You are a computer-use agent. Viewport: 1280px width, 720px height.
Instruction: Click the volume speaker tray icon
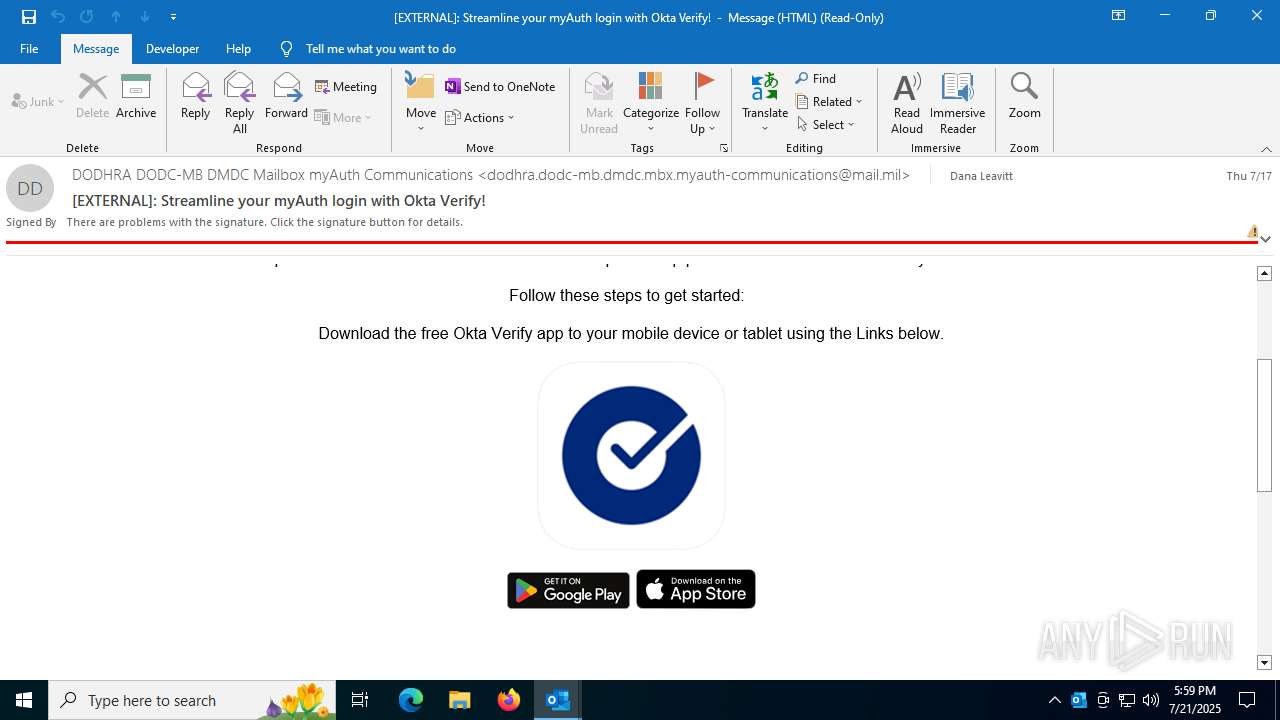pyautogui.click(x=1150, y=700)
